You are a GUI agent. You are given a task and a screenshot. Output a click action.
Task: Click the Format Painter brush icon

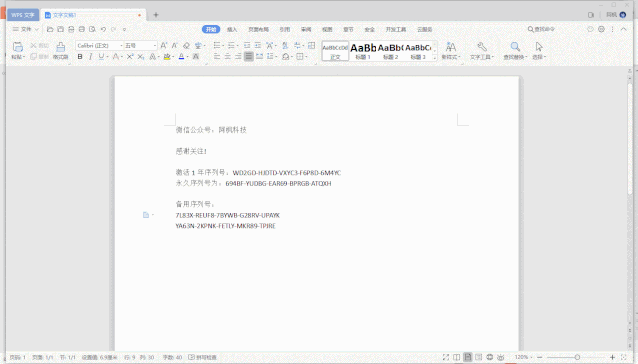pos(61,47)
